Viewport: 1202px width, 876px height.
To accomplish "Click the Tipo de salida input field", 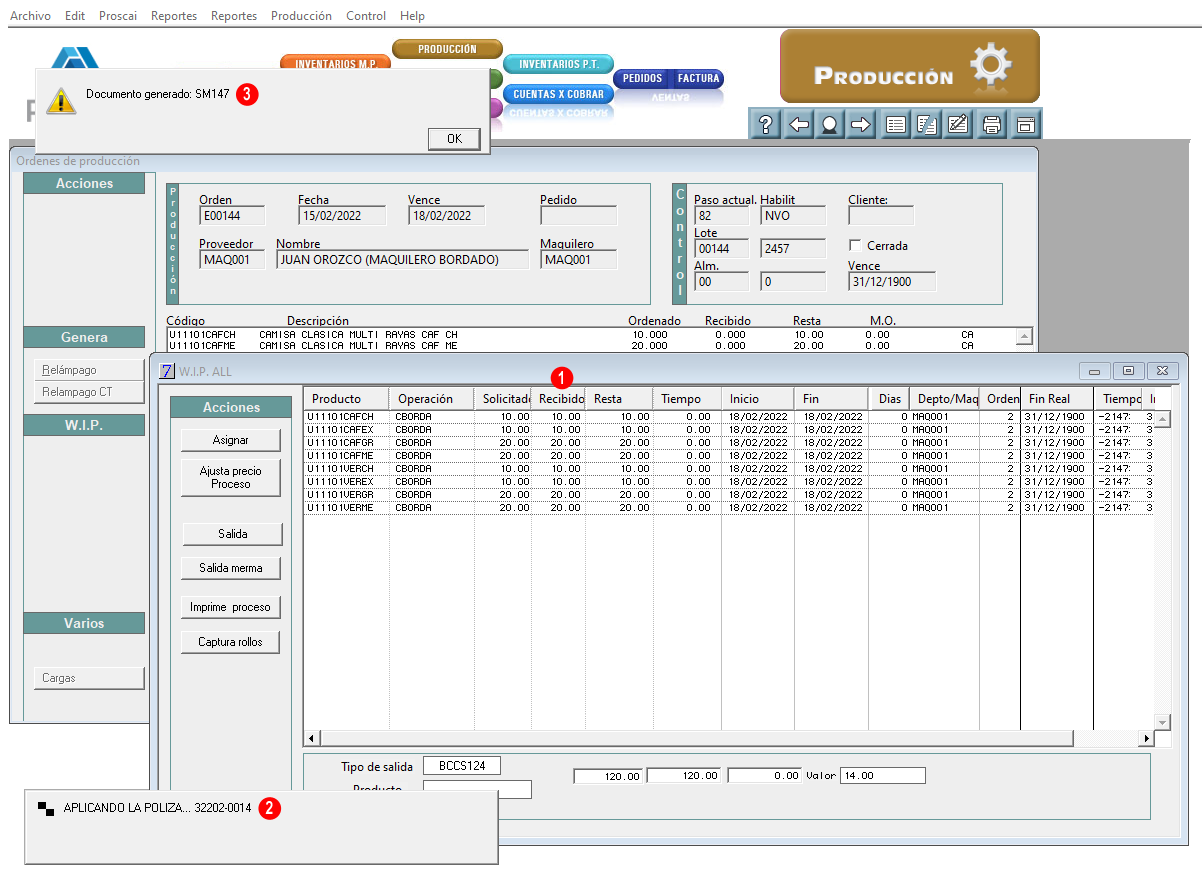I will click(x=462, y=766).
